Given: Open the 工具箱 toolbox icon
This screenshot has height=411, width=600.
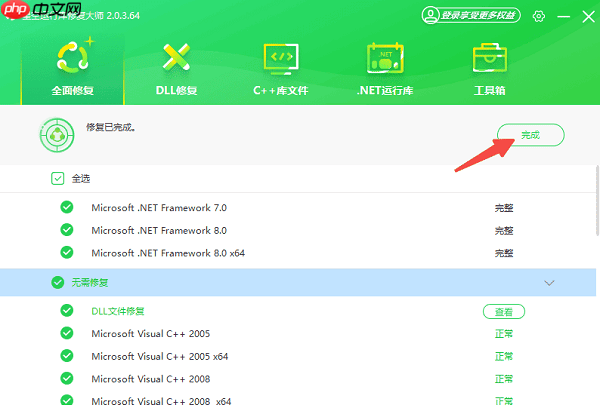Looking at the screenshot, I should click(490, 58).
